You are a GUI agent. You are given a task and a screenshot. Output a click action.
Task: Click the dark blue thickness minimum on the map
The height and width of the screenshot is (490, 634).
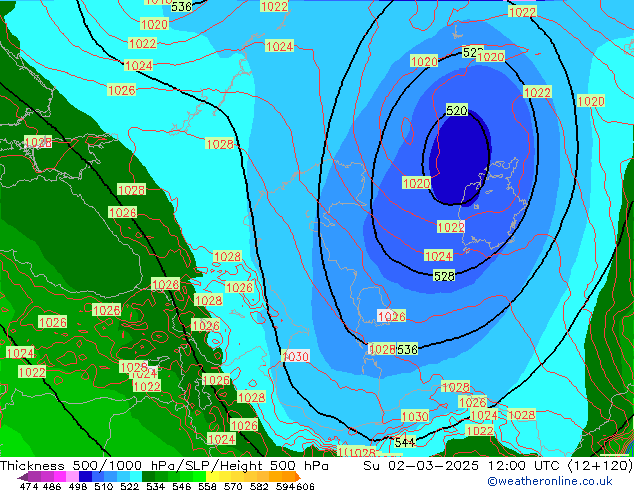coord(460,158)
